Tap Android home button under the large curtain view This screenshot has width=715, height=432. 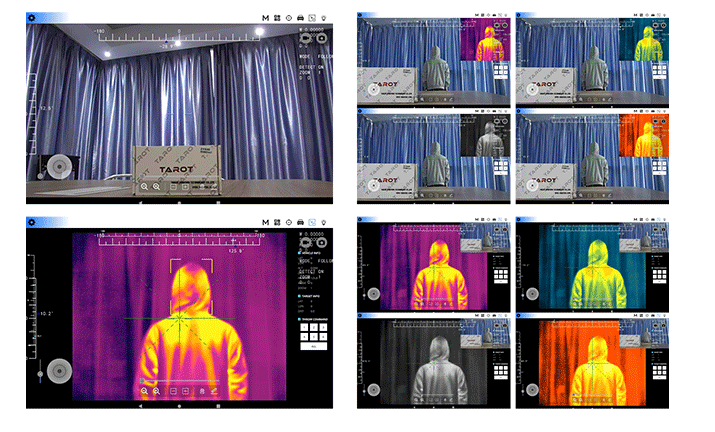(x=179, y=202)
